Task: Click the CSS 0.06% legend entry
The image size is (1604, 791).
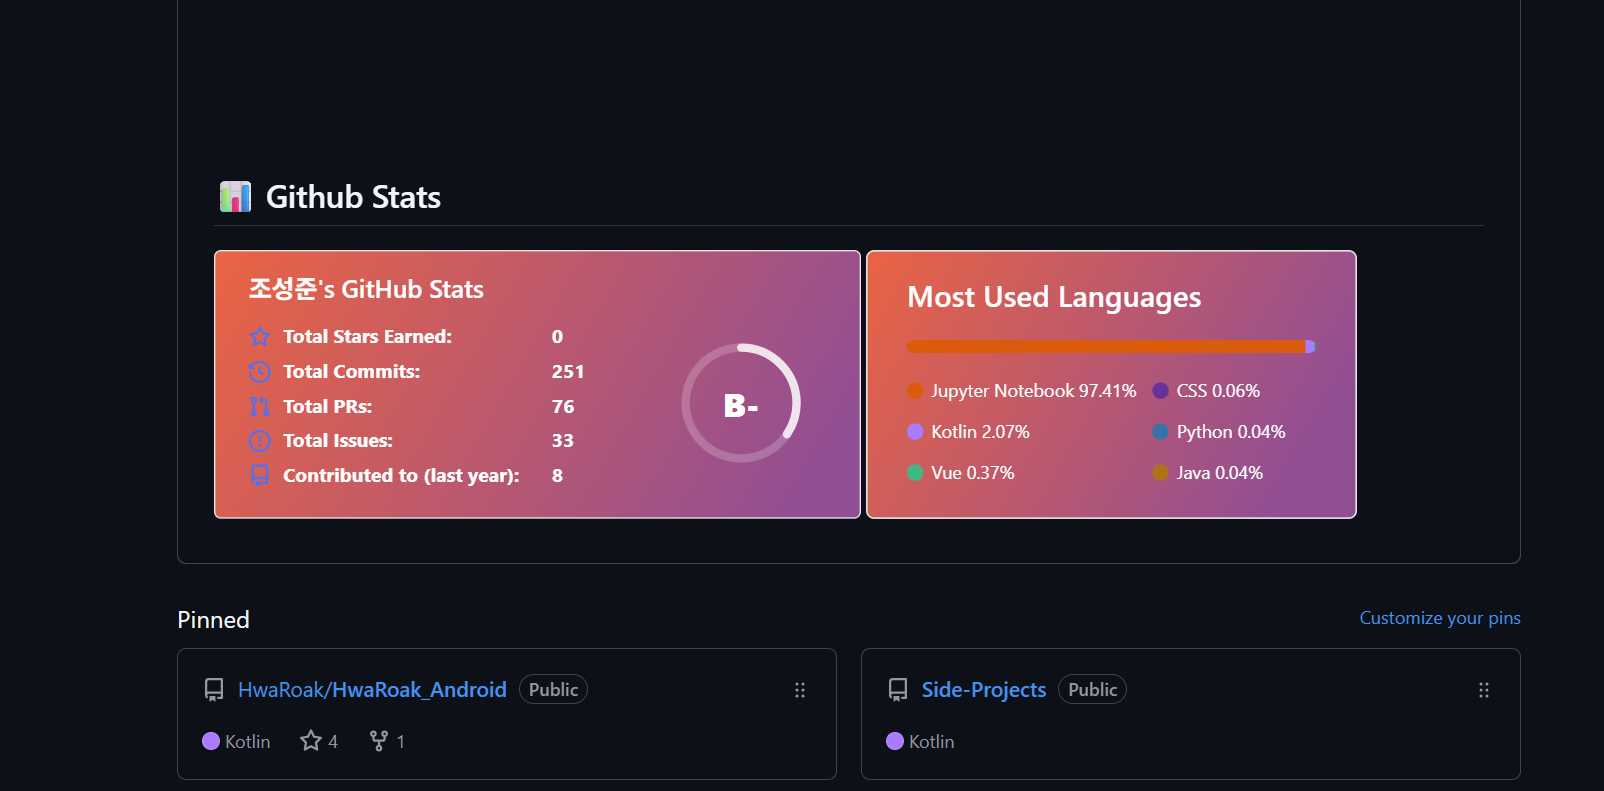Action: (1206, 391)
